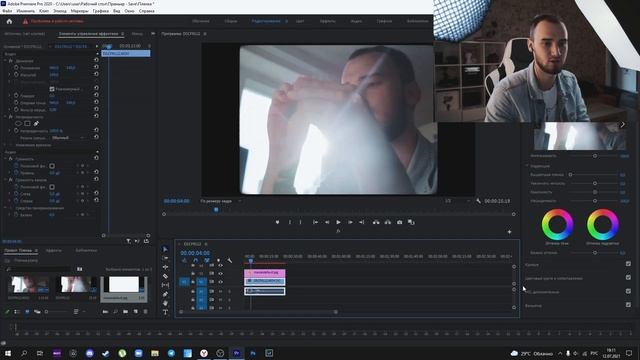
Task: Adjust the highlight tint color wheel
Action: point(603,224)
